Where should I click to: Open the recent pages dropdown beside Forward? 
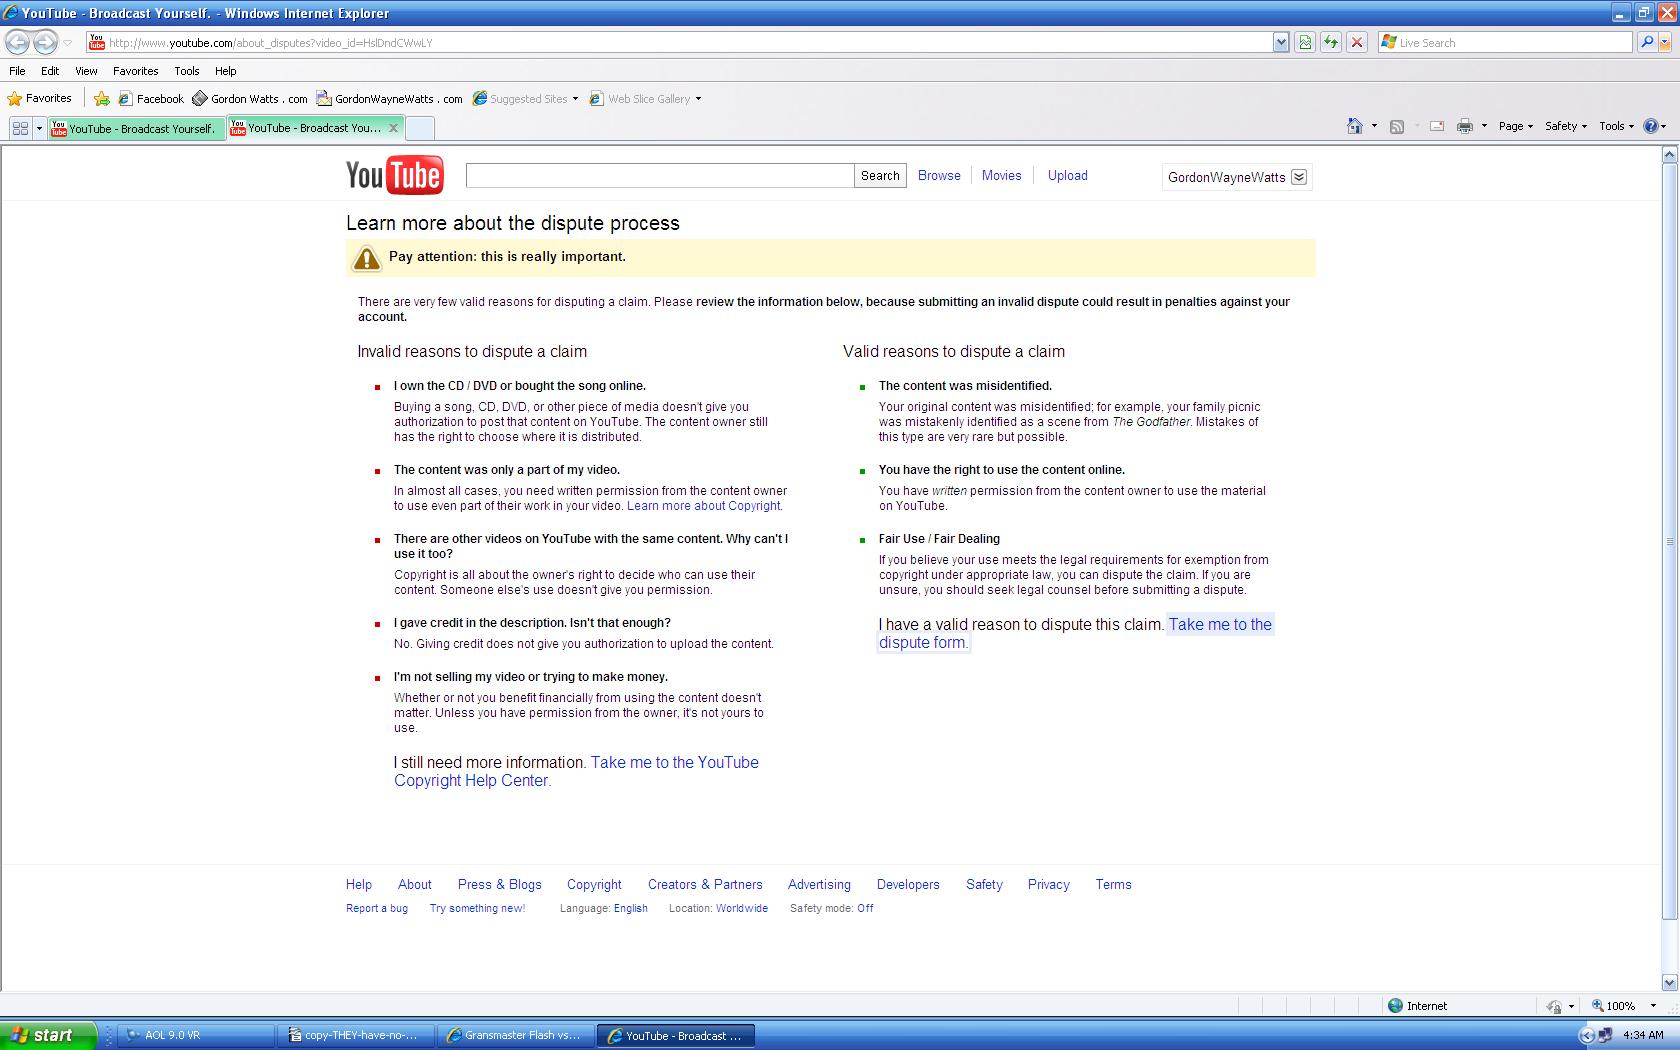click(x=67, y=43)
